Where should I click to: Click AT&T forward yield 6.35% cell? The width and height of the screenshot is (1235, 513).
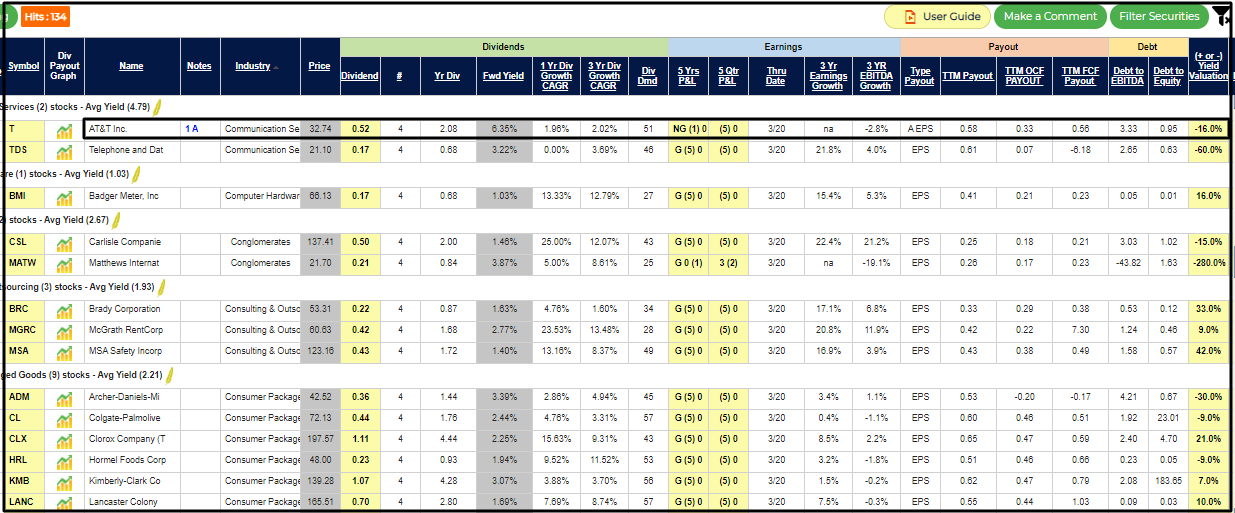coord(503,129)
